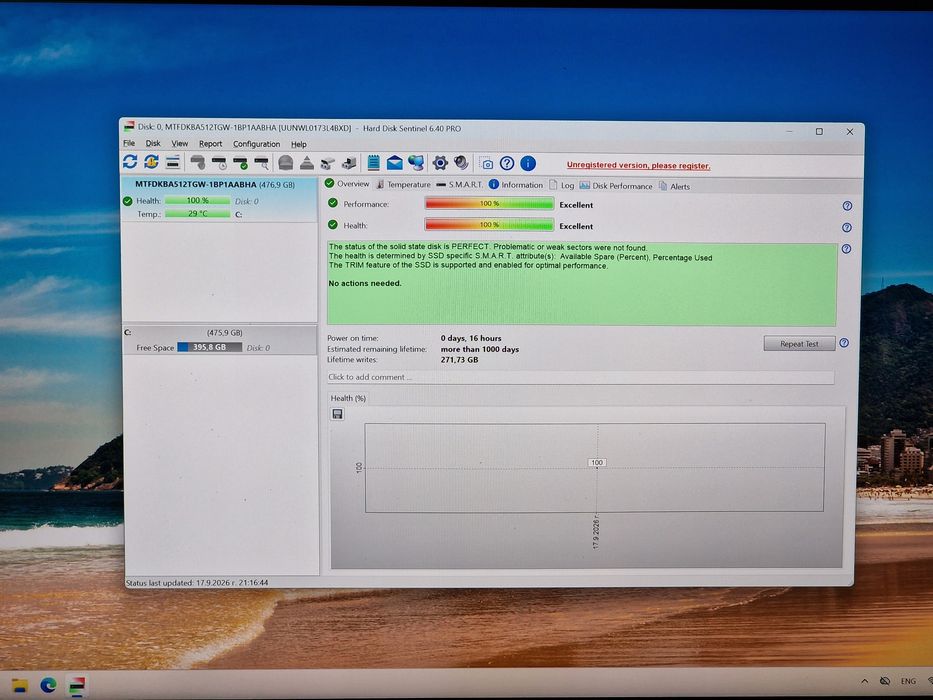Switch to the Temperature tab
Image resolution: width=933 pixels, height=700 pixels.
point(403,185)
